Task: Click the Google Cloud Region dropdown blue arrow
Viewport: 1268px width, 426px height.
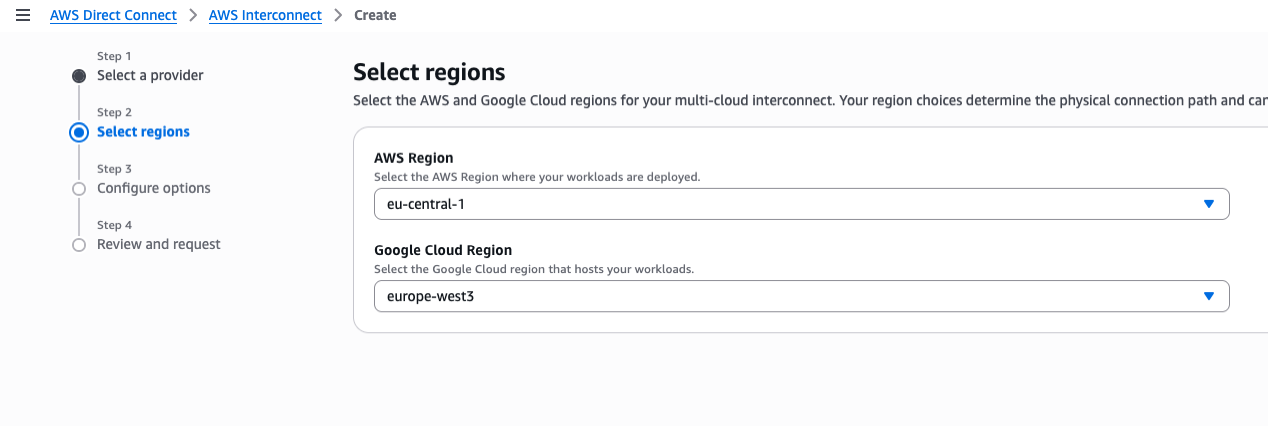Action: 1208,296
